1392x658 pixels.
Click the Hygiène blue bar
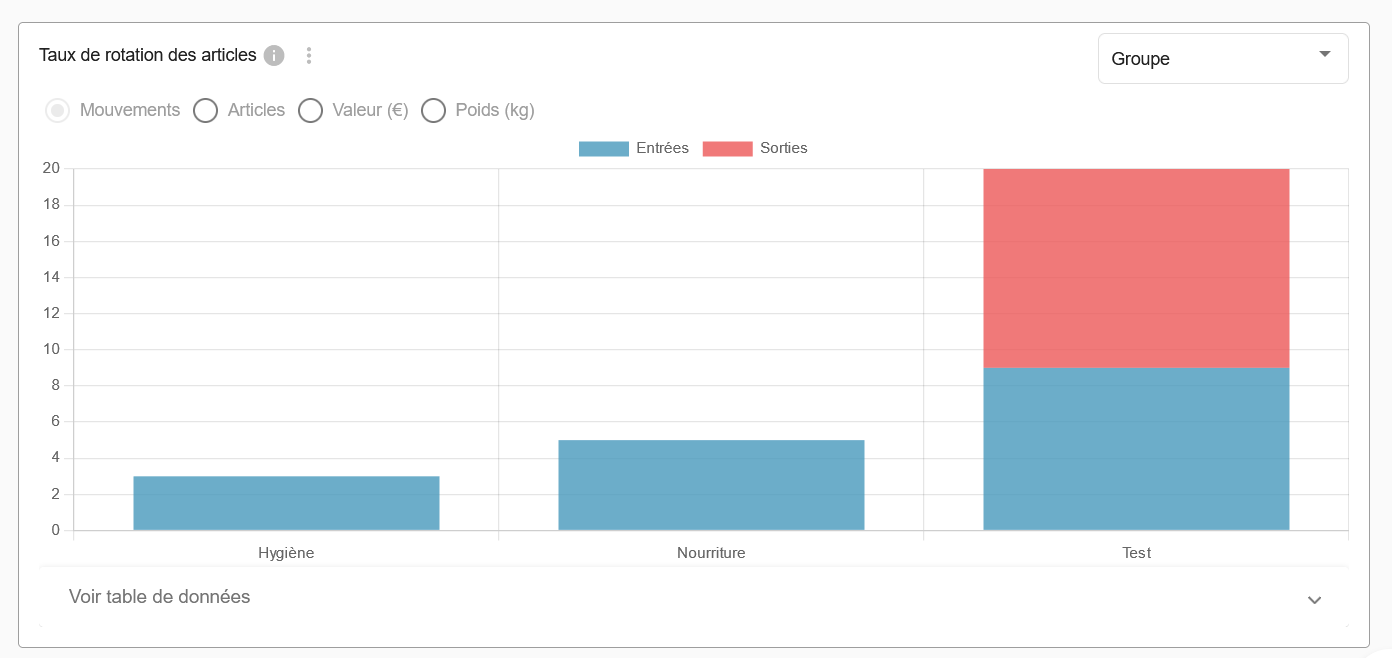click(286, 503)
